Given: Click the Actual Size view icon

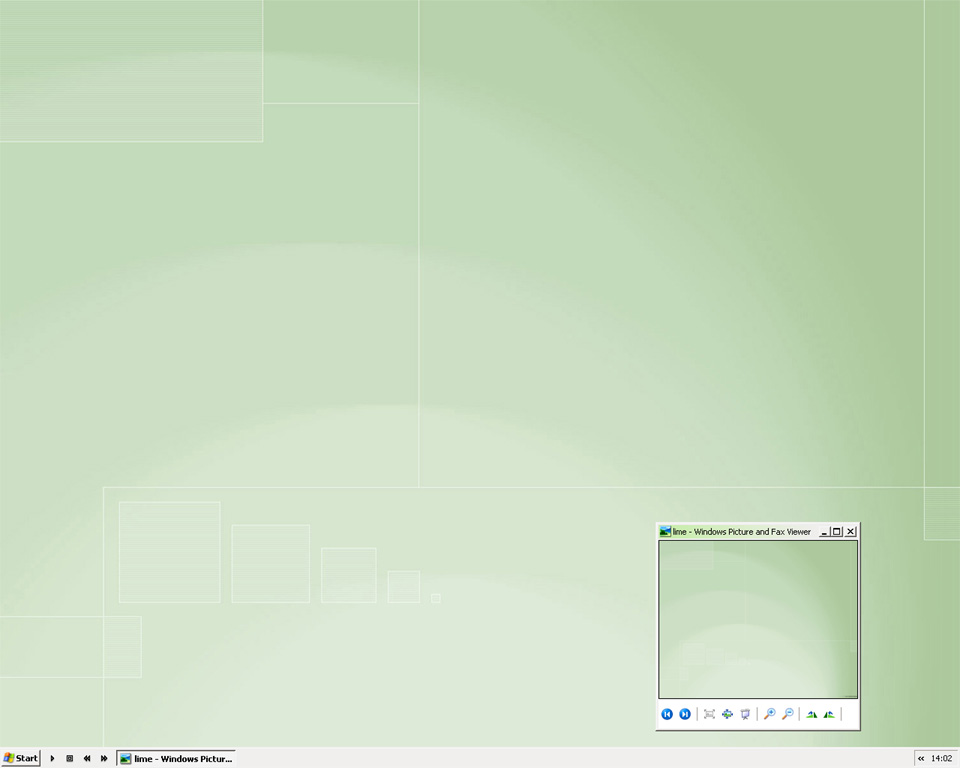Looking at the screenshot, I should coord(727,714).
